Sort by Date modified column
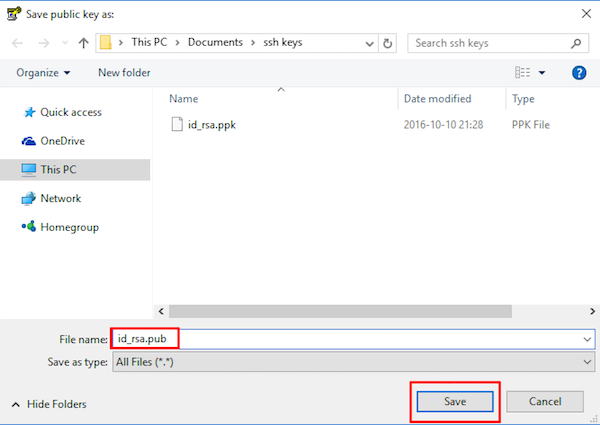The height and width of the screenshot is (425, 600). (437, 99)
